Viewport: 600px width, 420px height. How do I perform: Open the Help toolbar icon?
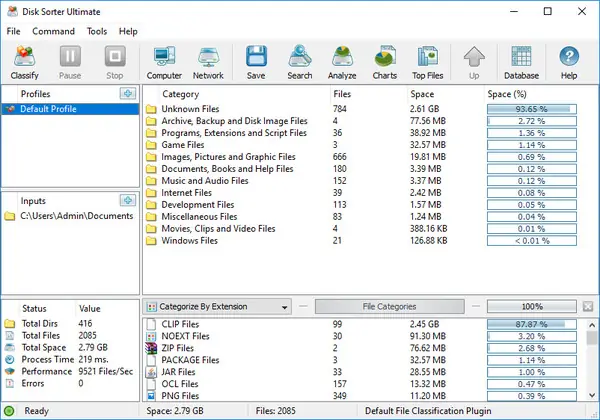click(569, 63)
